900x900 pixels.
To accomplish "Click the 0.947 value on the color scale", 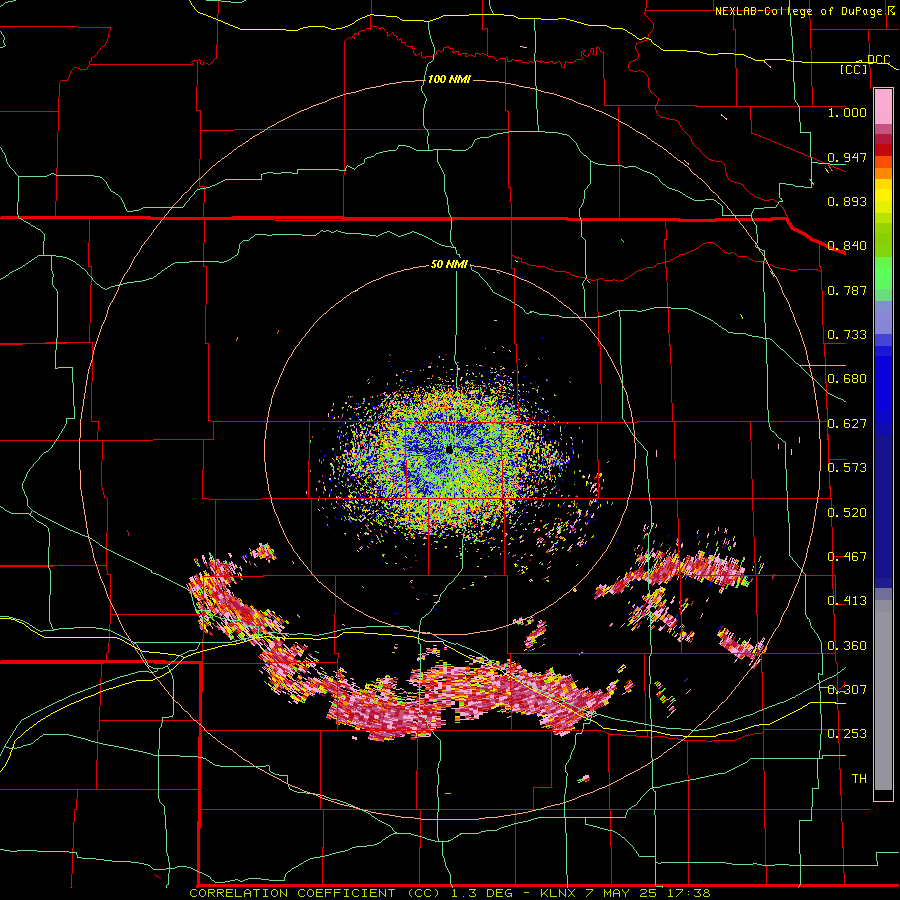I will 847,157.
